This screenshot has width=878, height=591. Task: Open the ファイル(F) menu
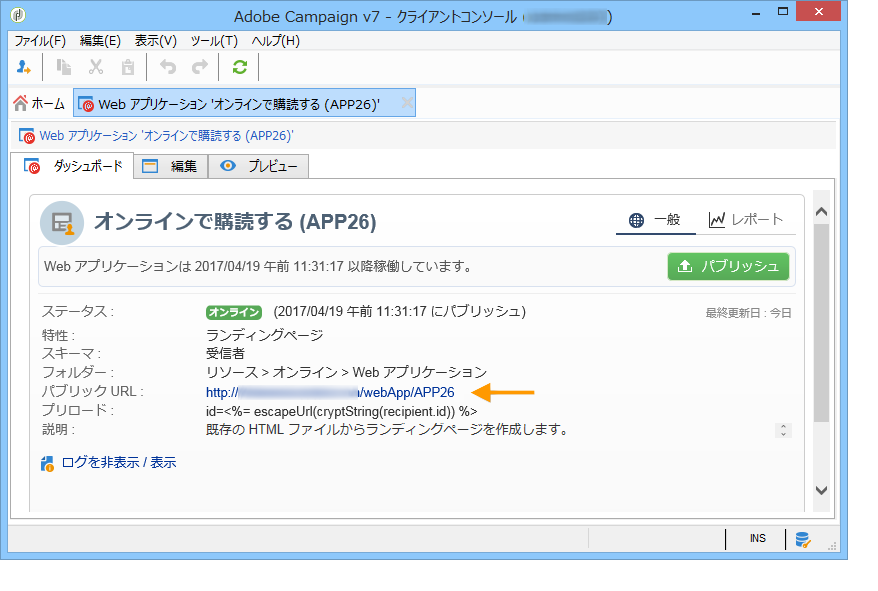[x=40, y=41]
